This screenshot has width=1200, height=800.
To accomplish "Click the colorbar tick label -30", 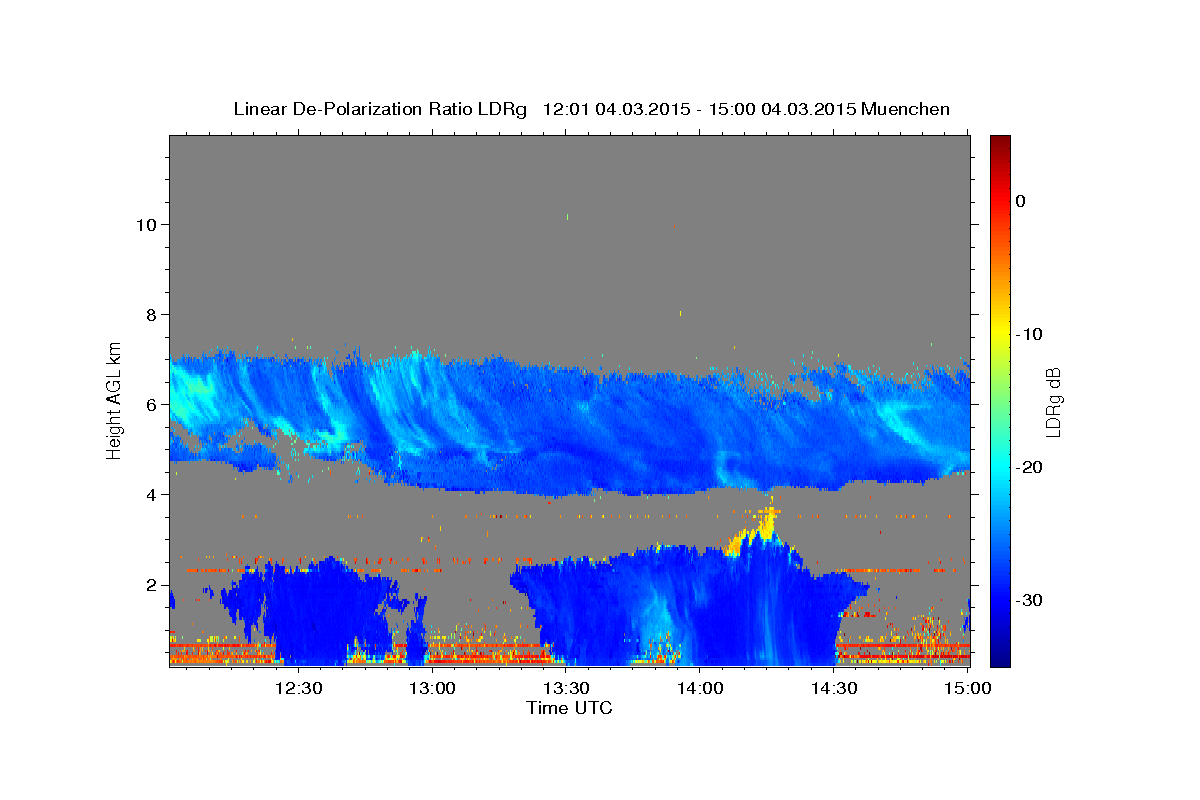I will [x=1029, y=600].
